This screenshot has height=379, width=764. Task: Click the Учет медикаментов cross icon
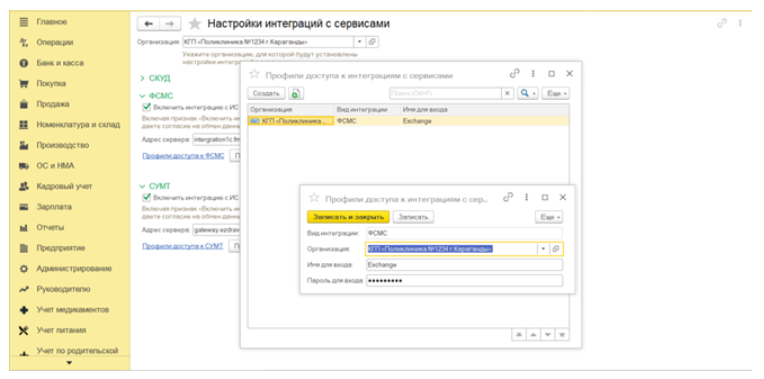coord(23,310)
